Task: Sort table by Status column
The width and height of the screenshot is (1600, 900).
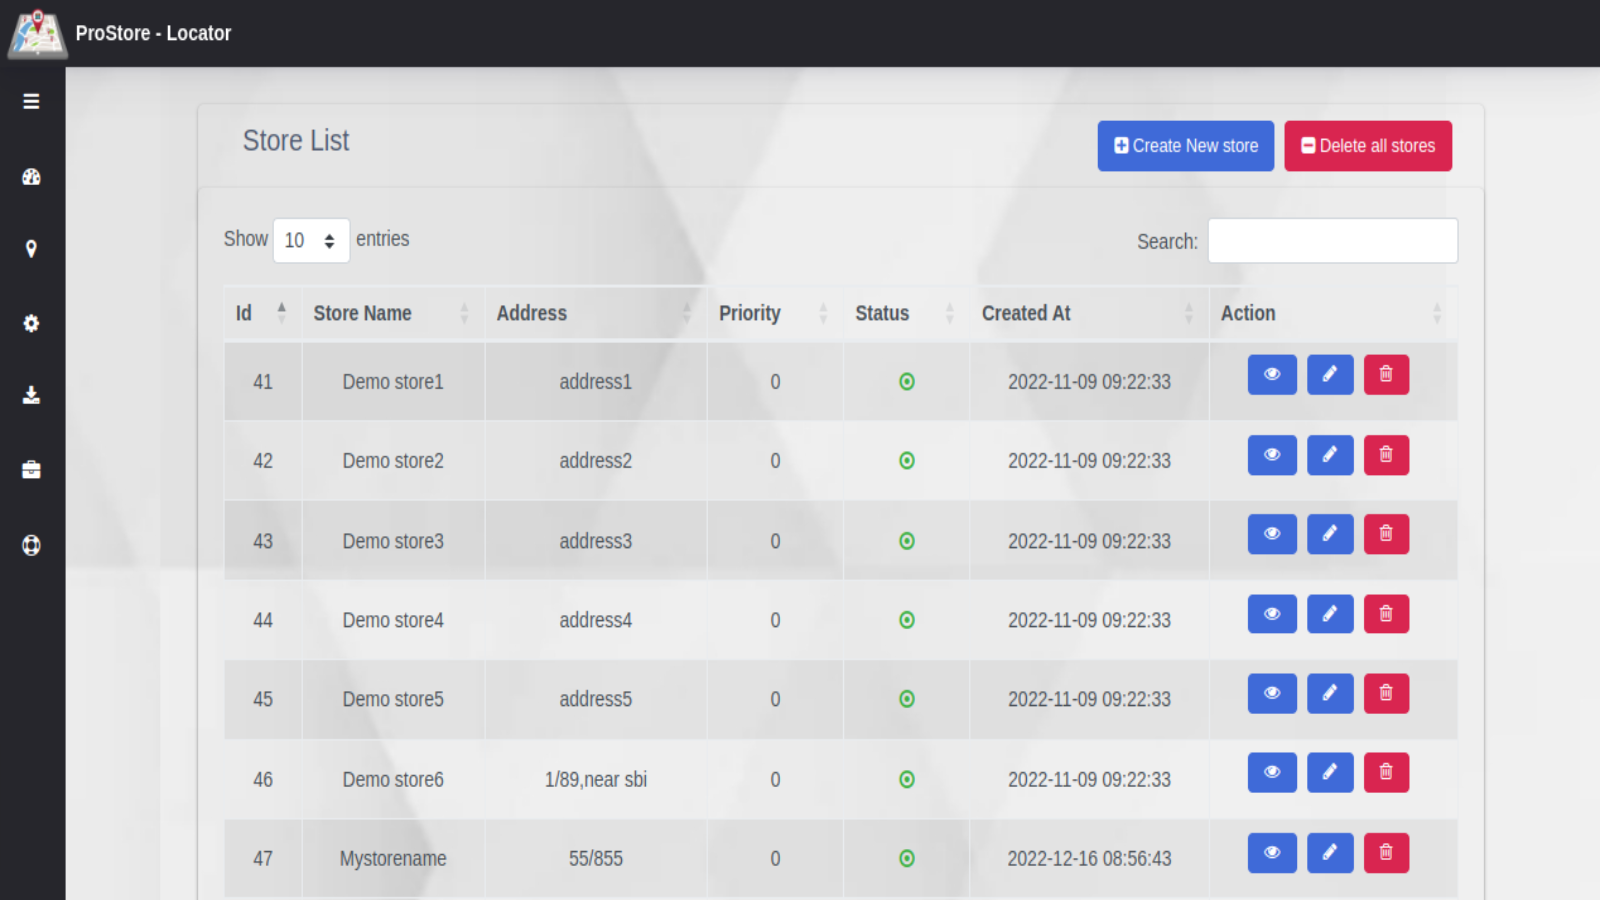Action: 907,313
